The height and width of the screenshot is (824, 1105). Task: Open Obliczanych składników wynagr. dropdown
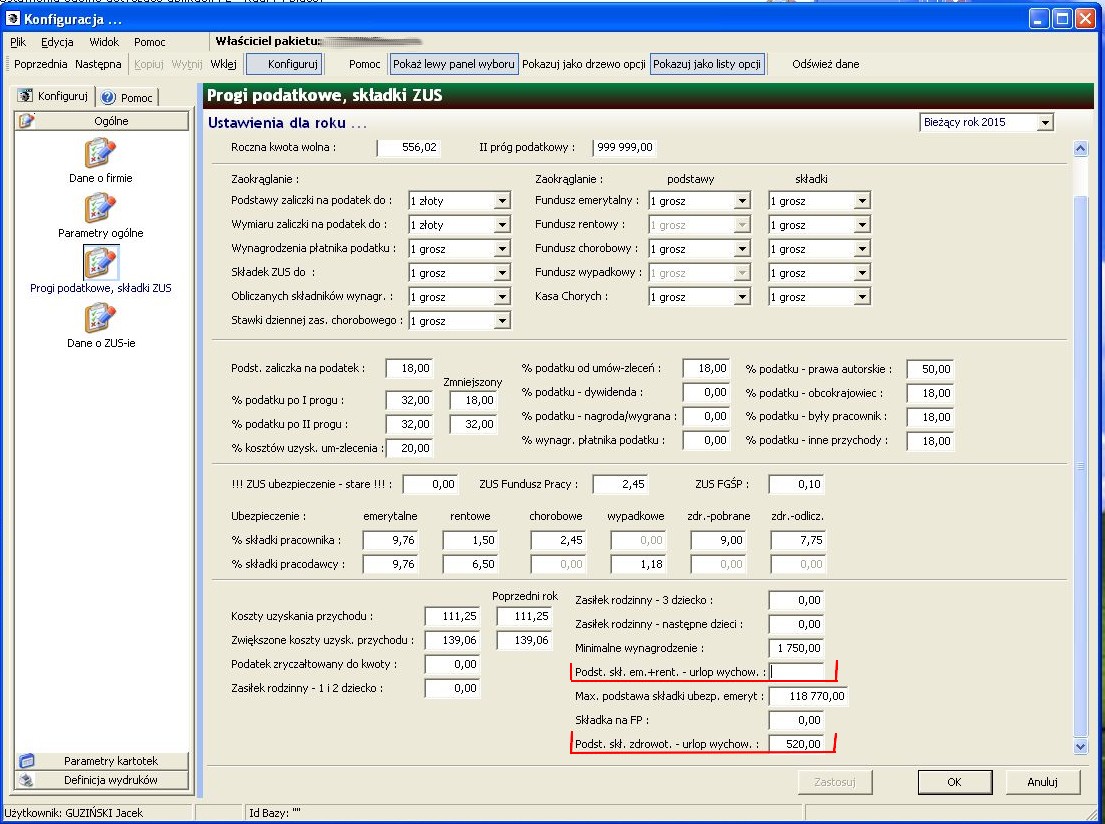point(502,297)
